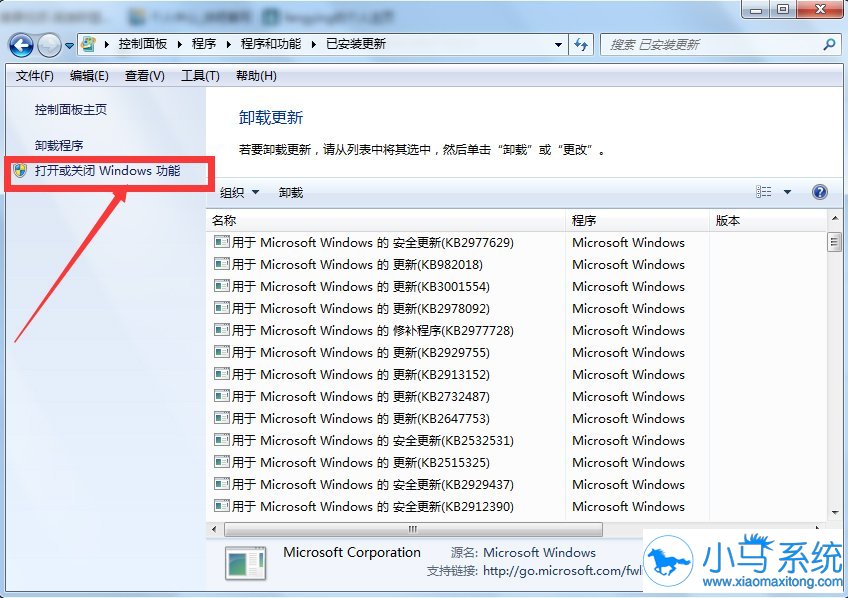The height and width of the screenshot is (598, 848).
Task: Open the 编辑(E) menu
Action: pyautogui.click(x=89, y=76)
